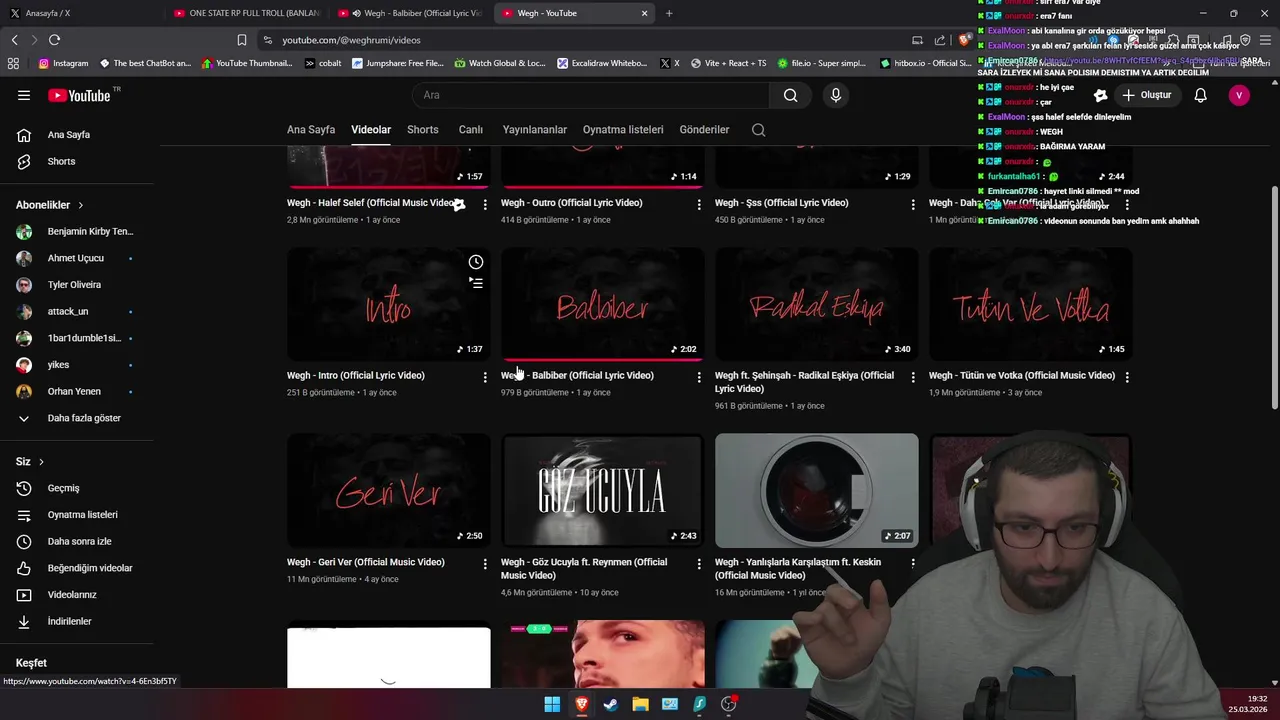Open options menu for Göz Ucuyla video

(699, 564)
